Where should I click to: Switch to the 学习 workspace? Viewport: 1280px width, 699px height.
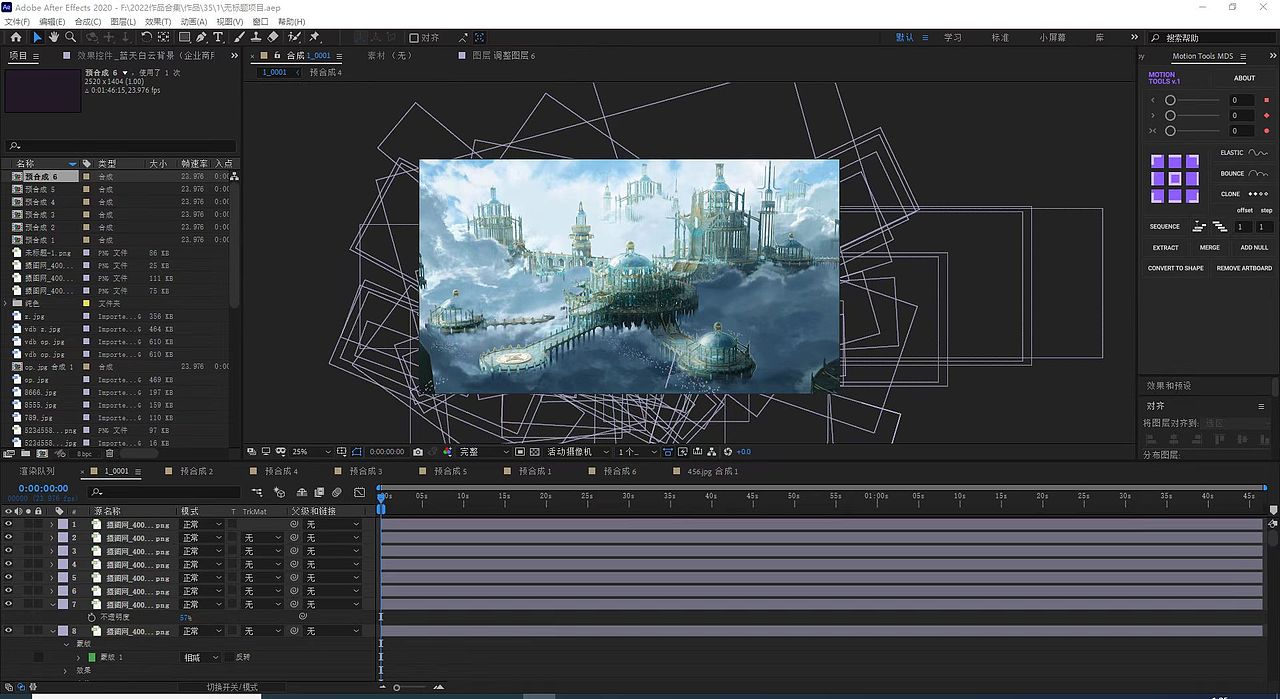tap(952, 37)
